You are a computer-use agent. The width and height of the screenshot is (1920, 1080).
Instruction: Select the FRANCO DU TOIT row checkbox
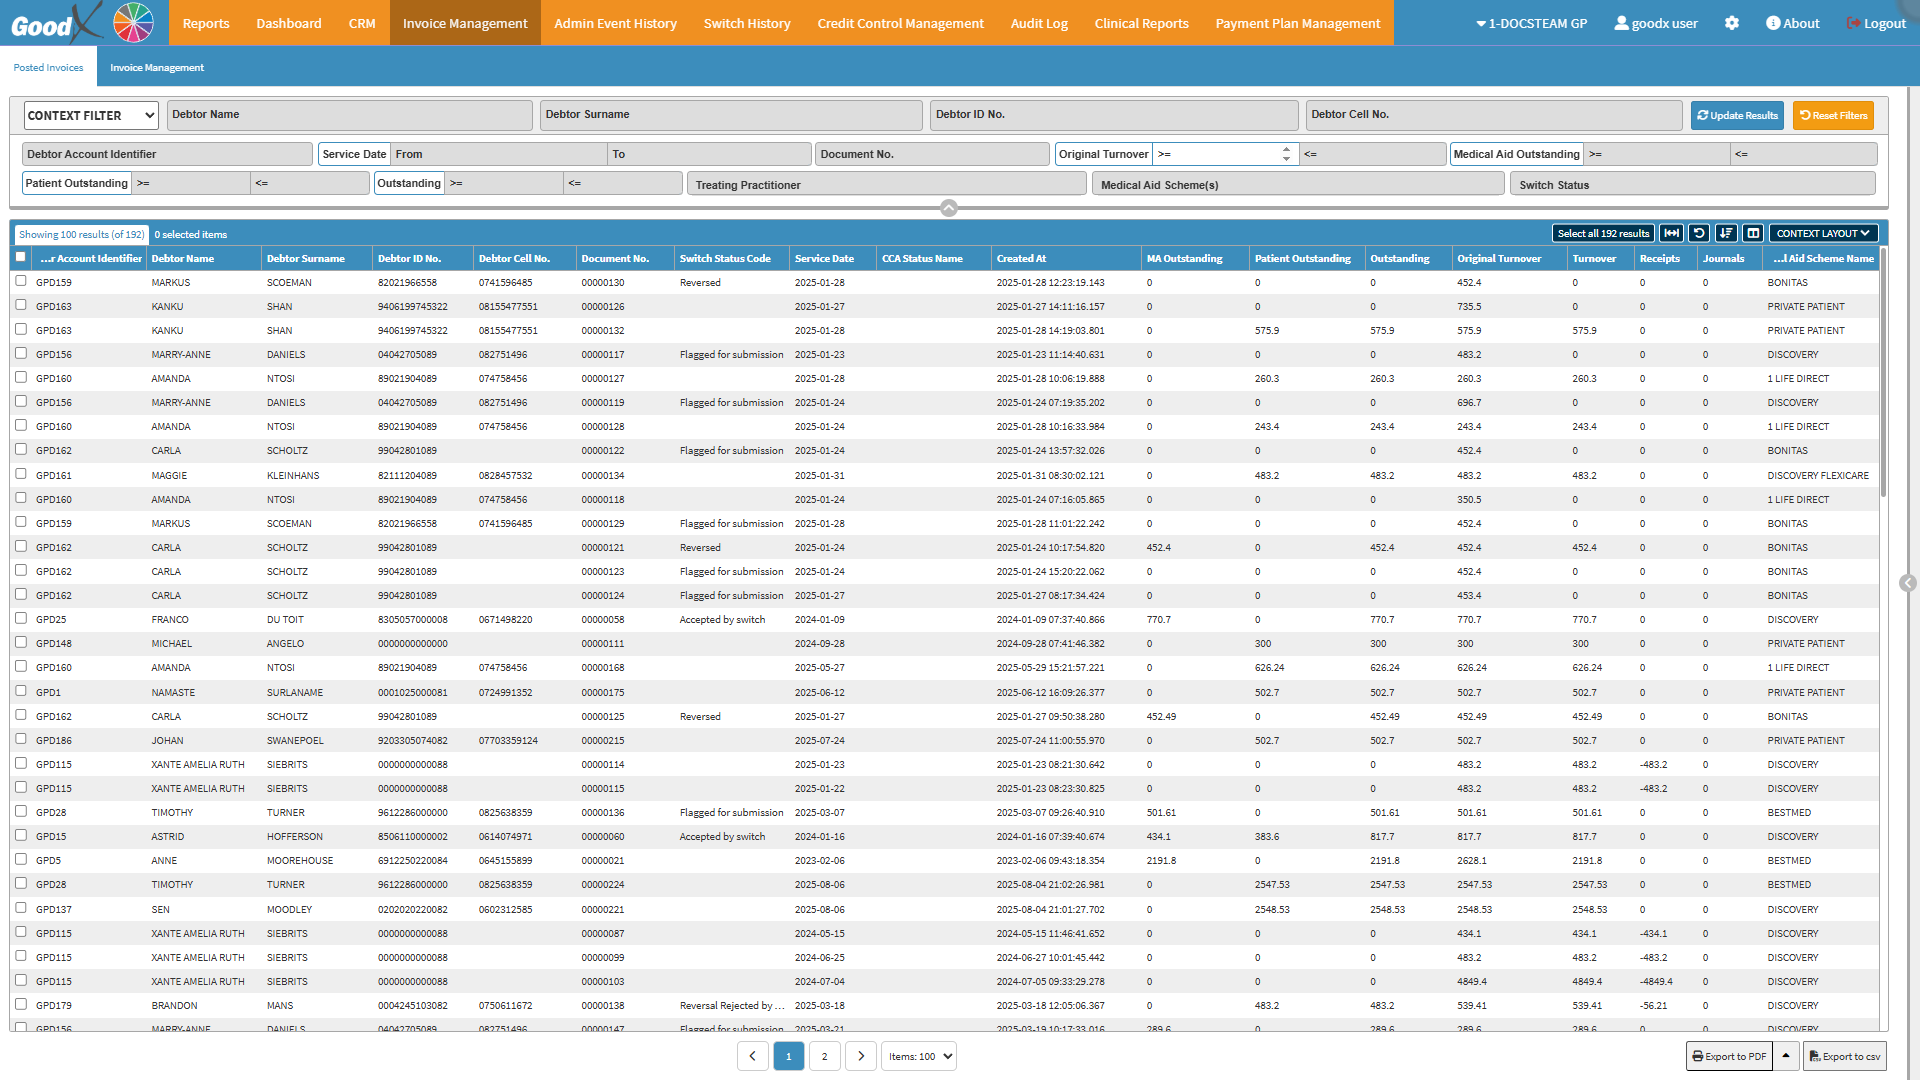pyautogui.click(x=21, y=618)
